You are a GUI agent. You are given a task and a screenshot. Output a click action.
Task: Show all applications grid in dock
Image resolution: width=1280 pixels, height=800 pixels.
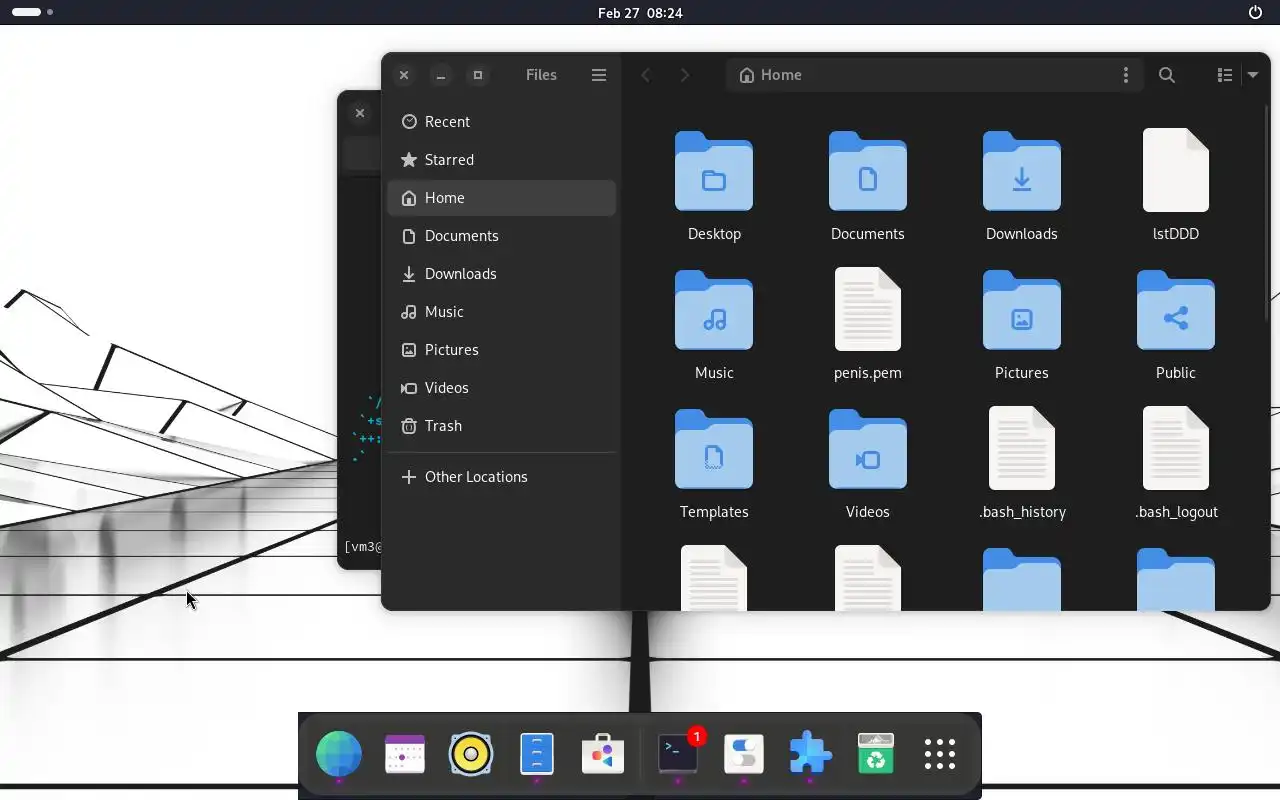pos(940,754)
